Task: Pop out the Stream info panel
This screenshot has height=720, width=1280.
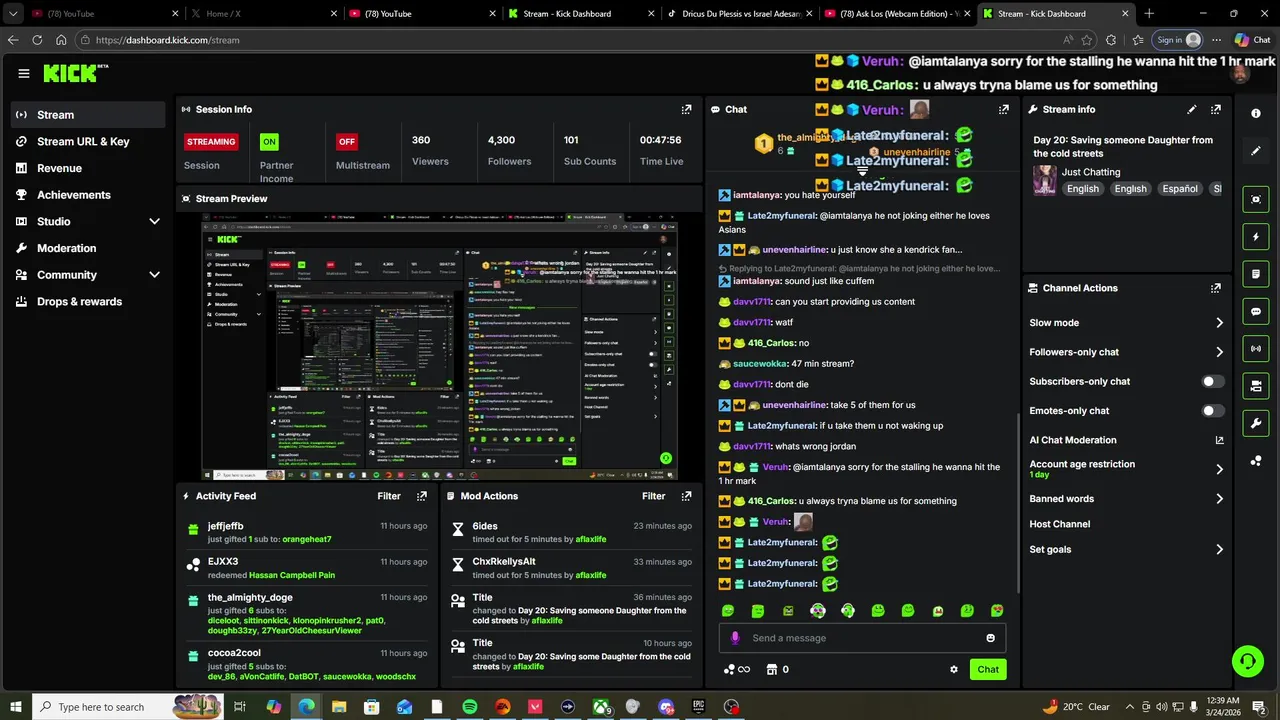Action: coord(1216,109)
